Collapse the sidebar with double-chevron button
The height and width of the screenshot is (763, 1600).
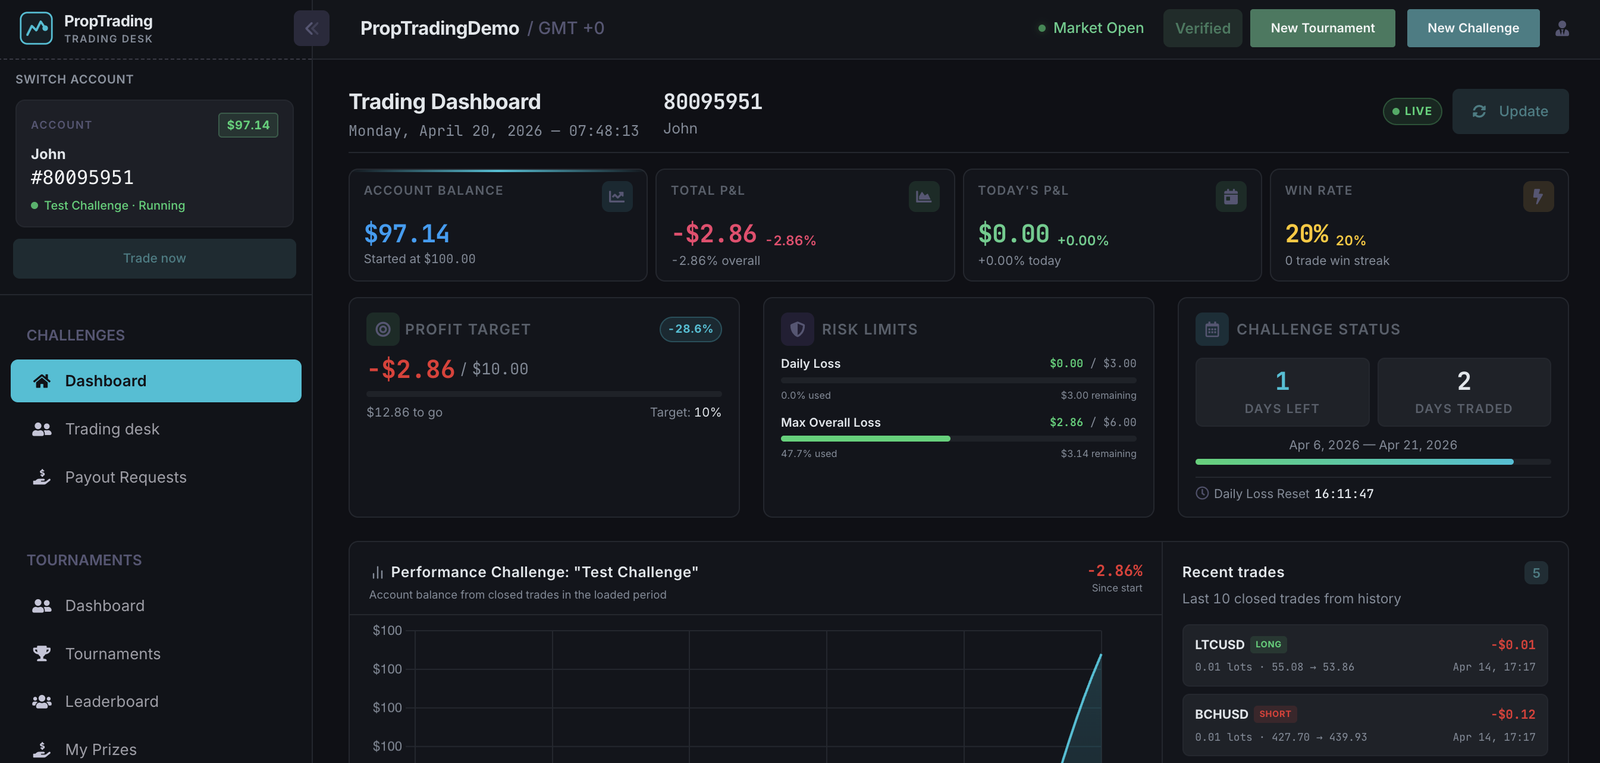tap(311, 28)
